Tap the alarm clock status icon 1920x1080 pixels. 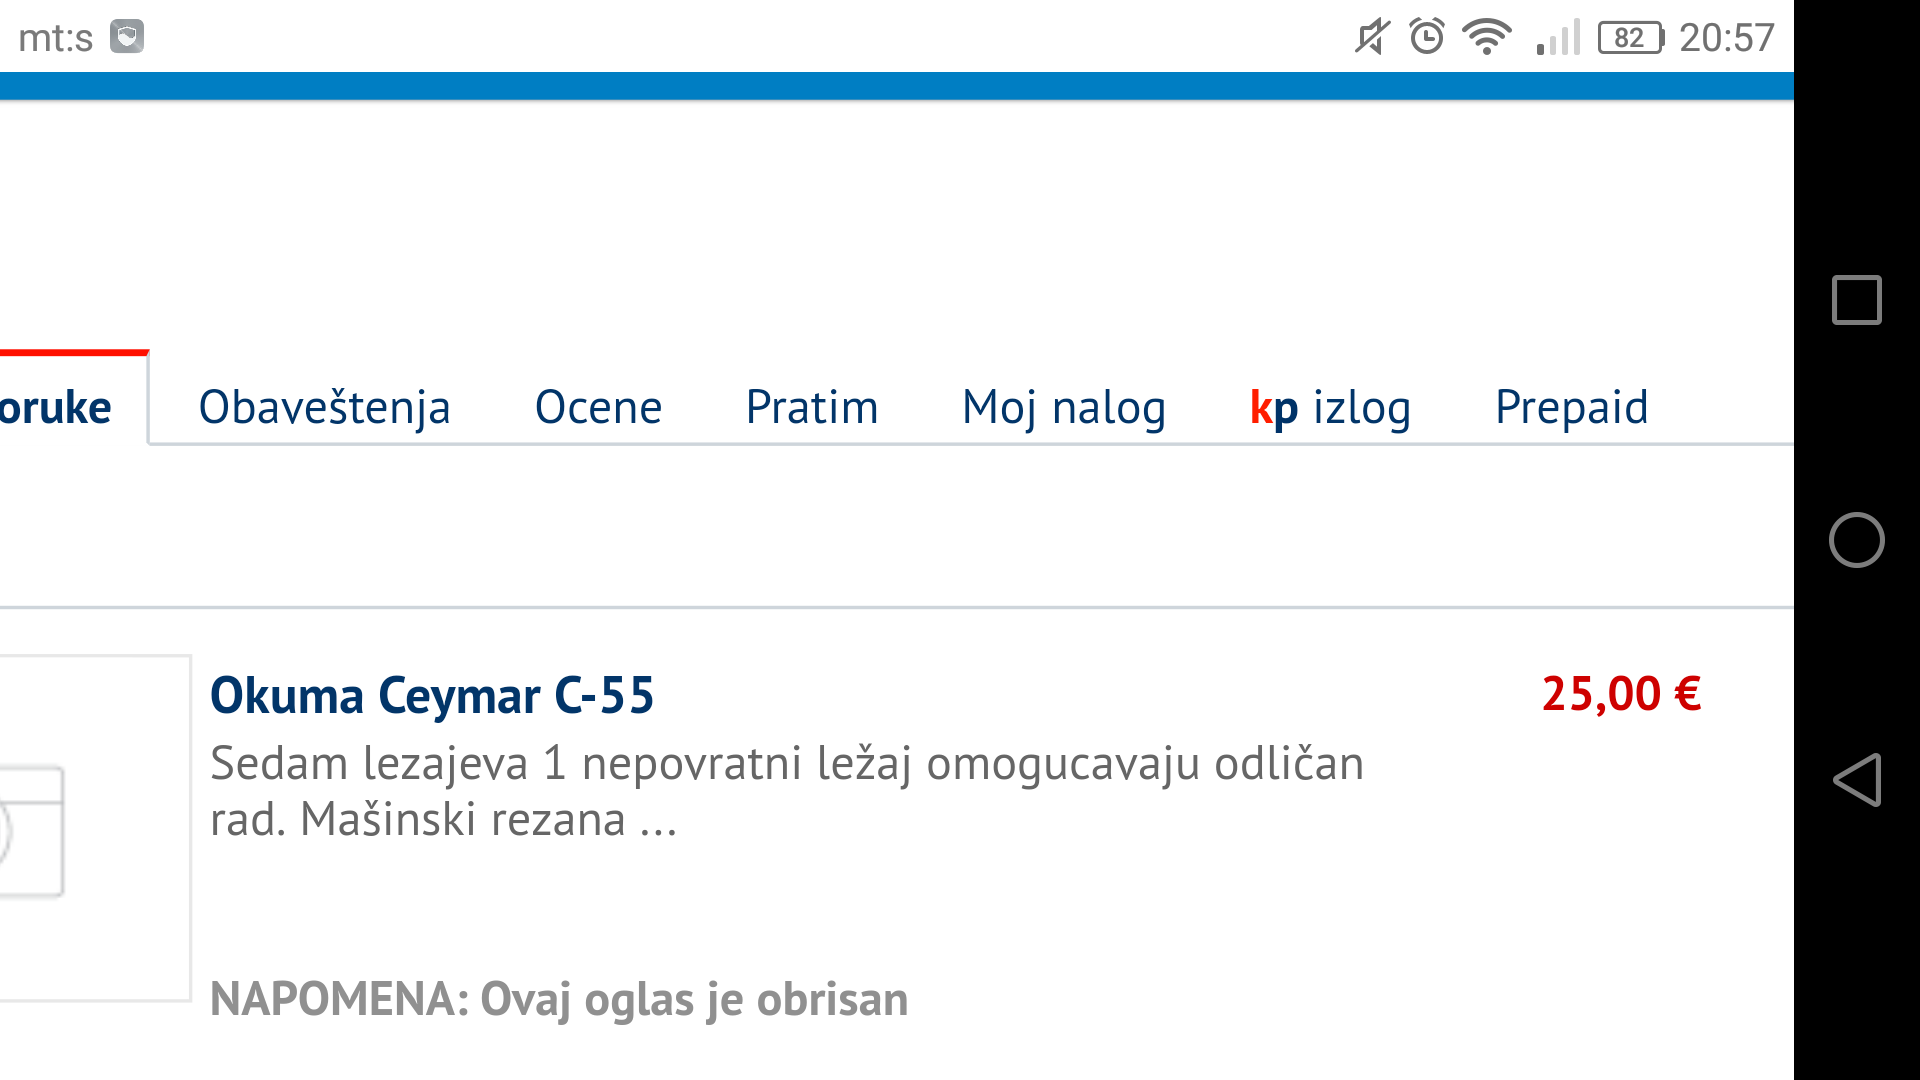[x=1427, y=37]
